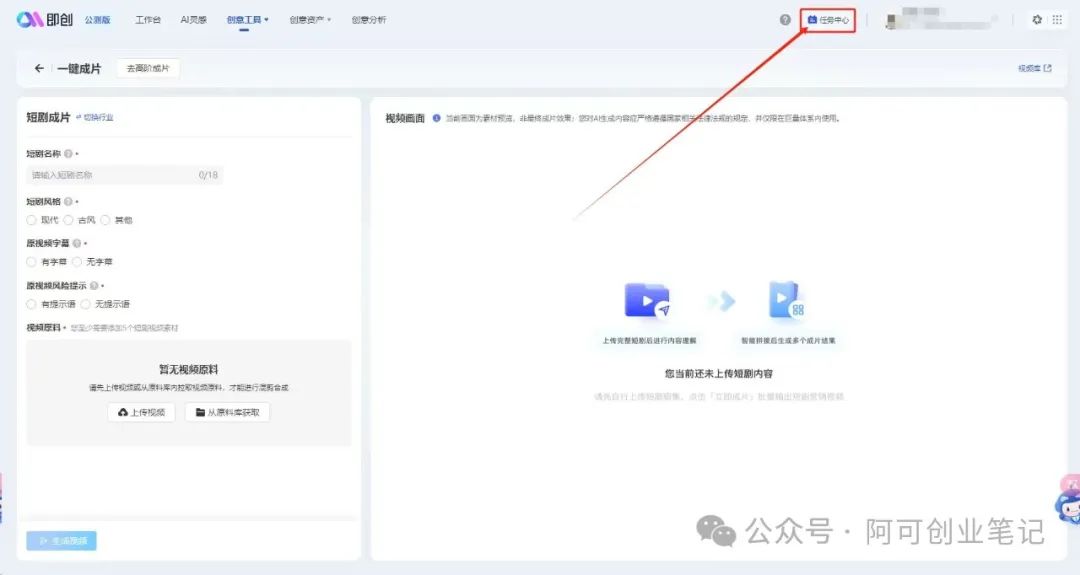Image resolution: width=1080 pixels, height=575 pixels.
Task: Open the 视频库 external link
Action: [x=1035, y=68]
